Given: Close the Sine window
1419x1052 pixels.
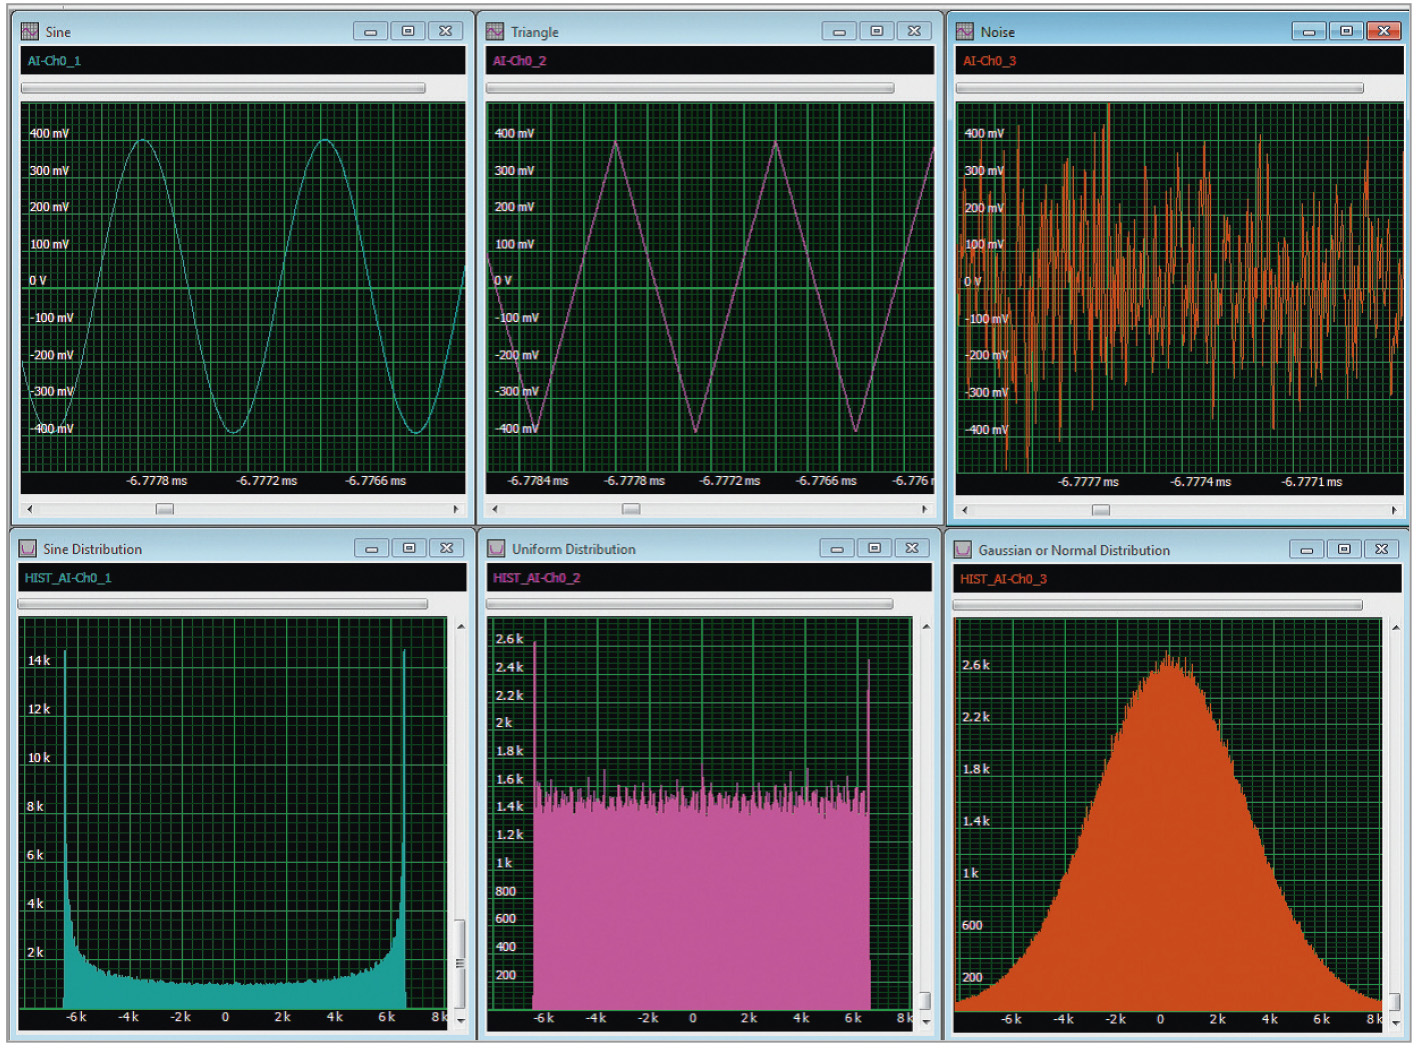Looking at the screenshot, I should [x=446, y=32].
